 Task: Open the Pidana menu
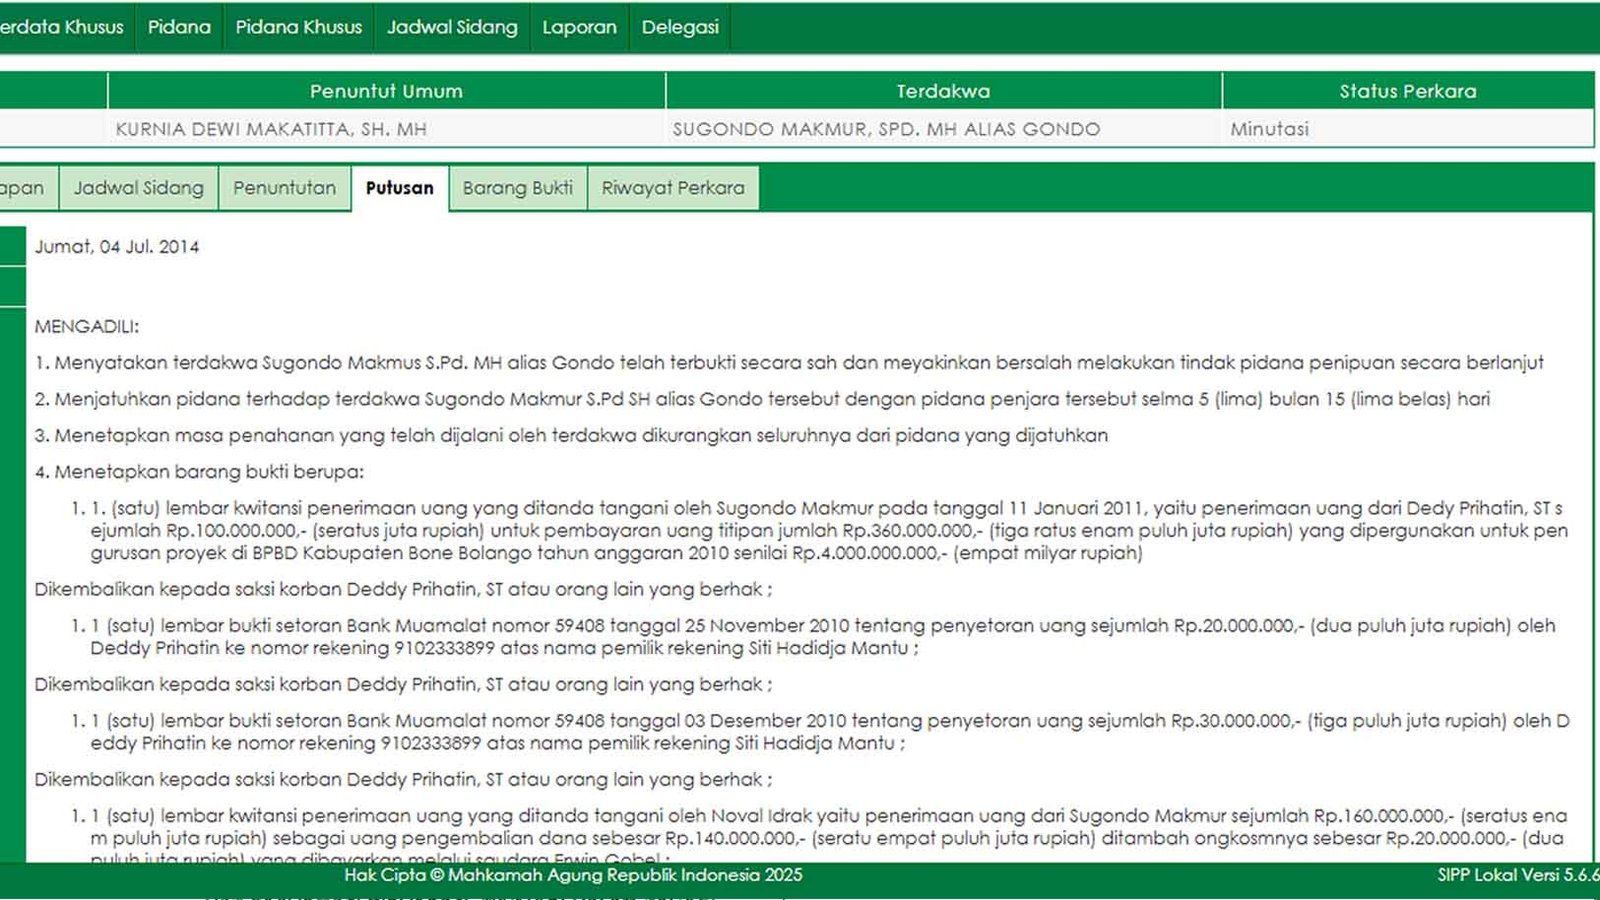coord(179,27)
